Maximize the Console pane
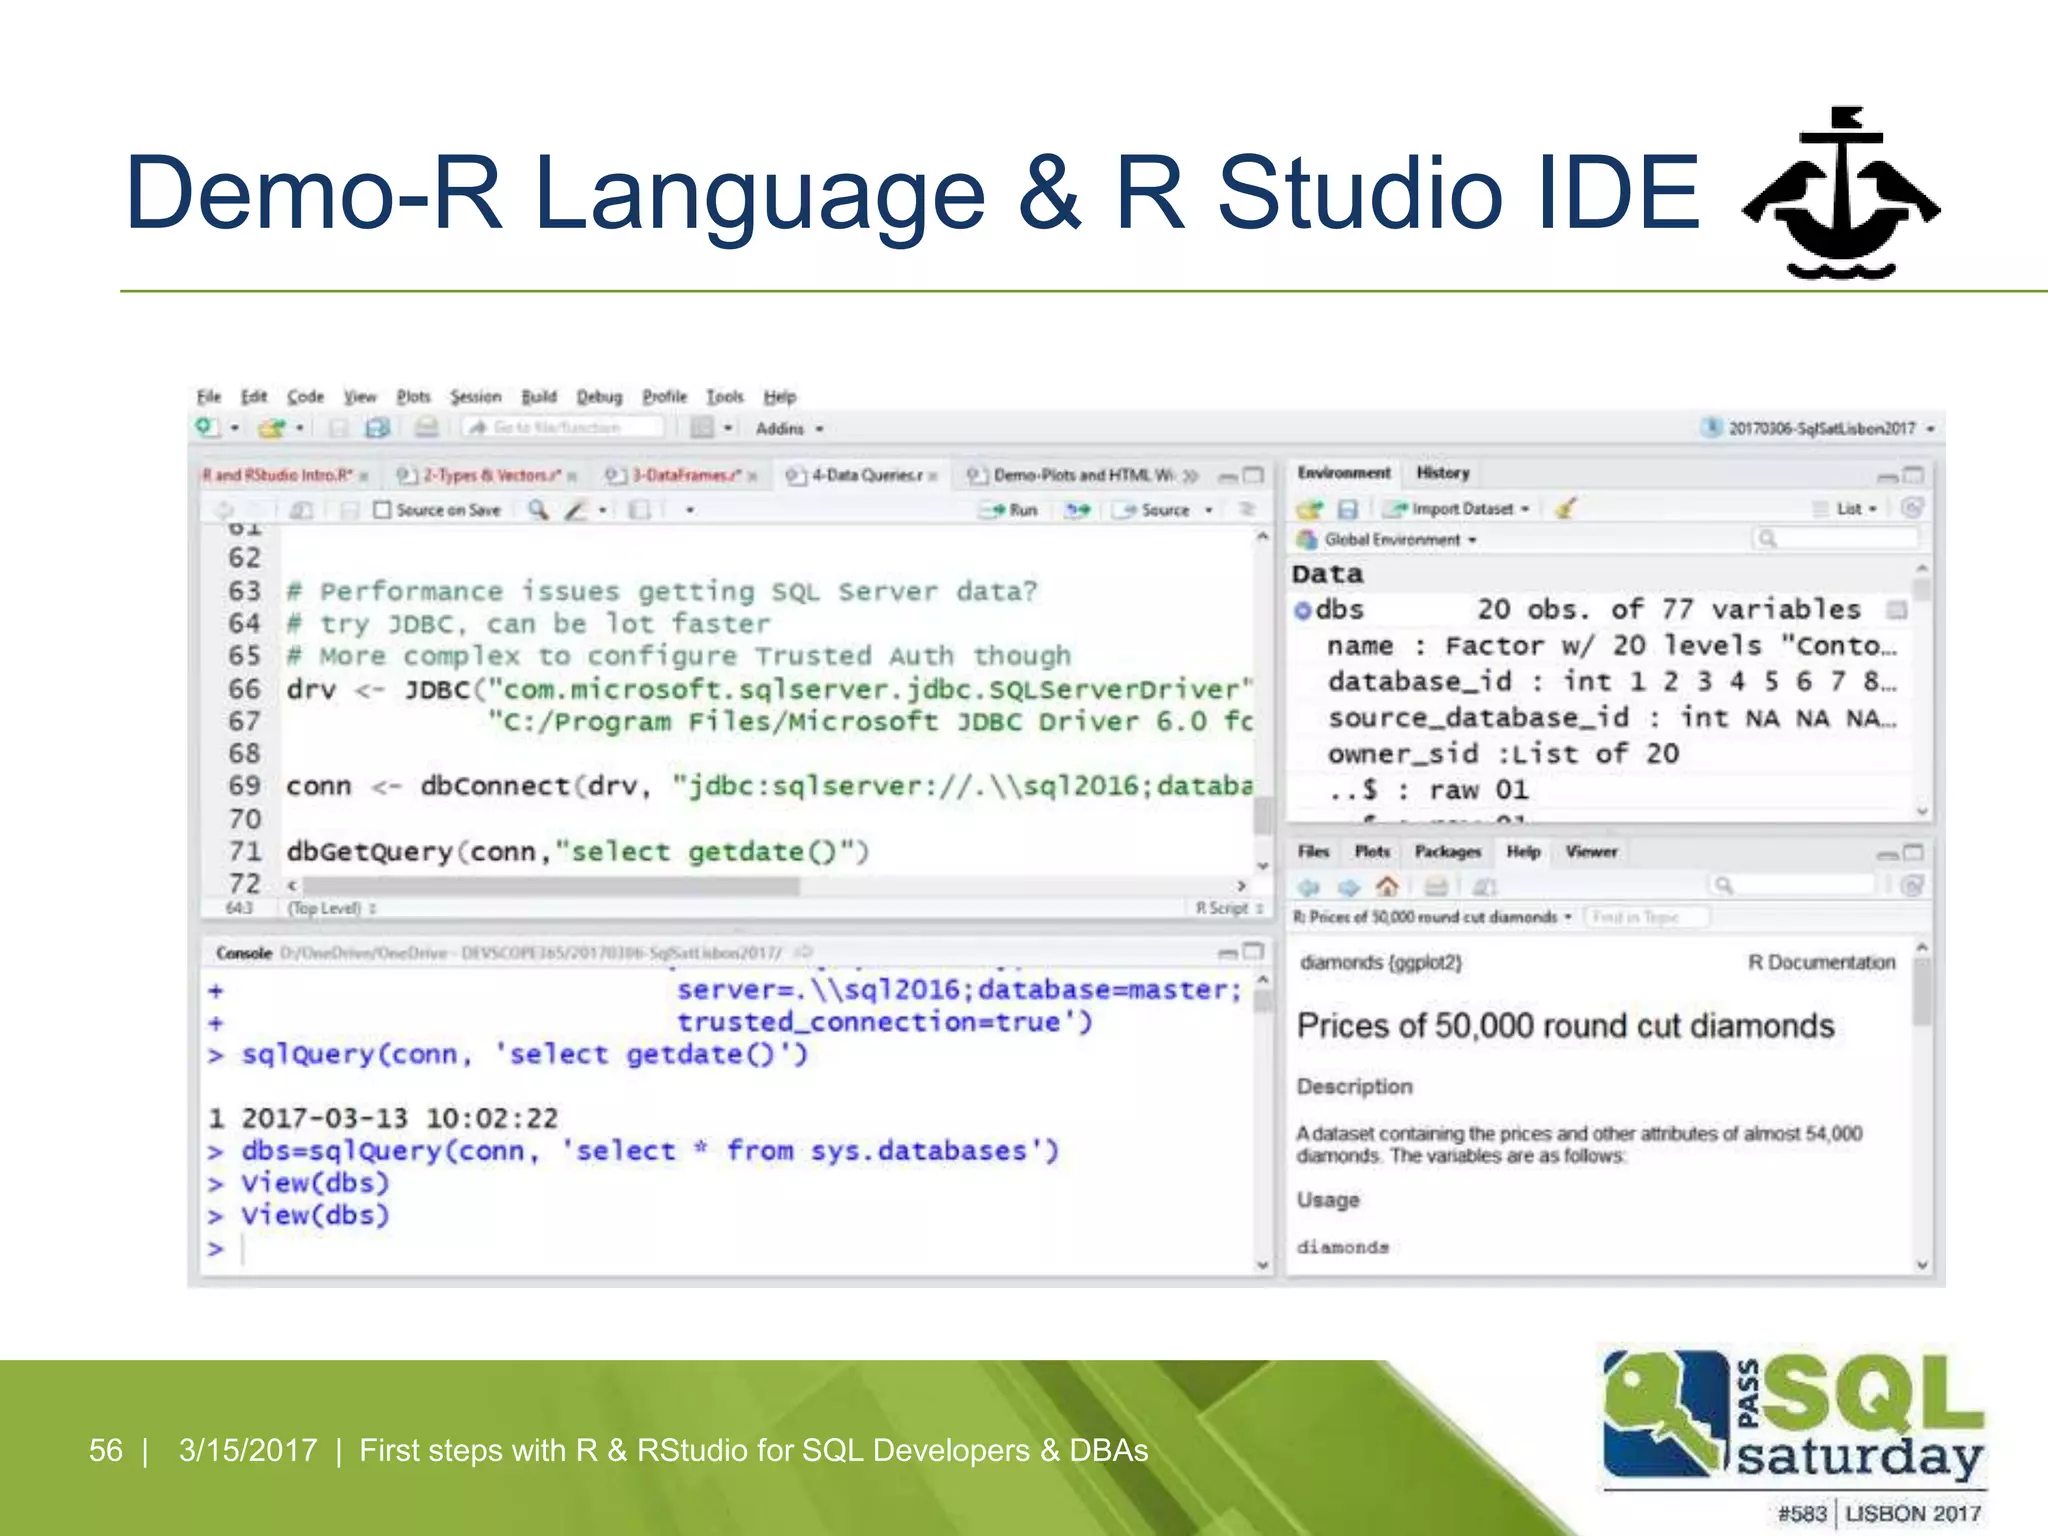 click(1253, 951)
